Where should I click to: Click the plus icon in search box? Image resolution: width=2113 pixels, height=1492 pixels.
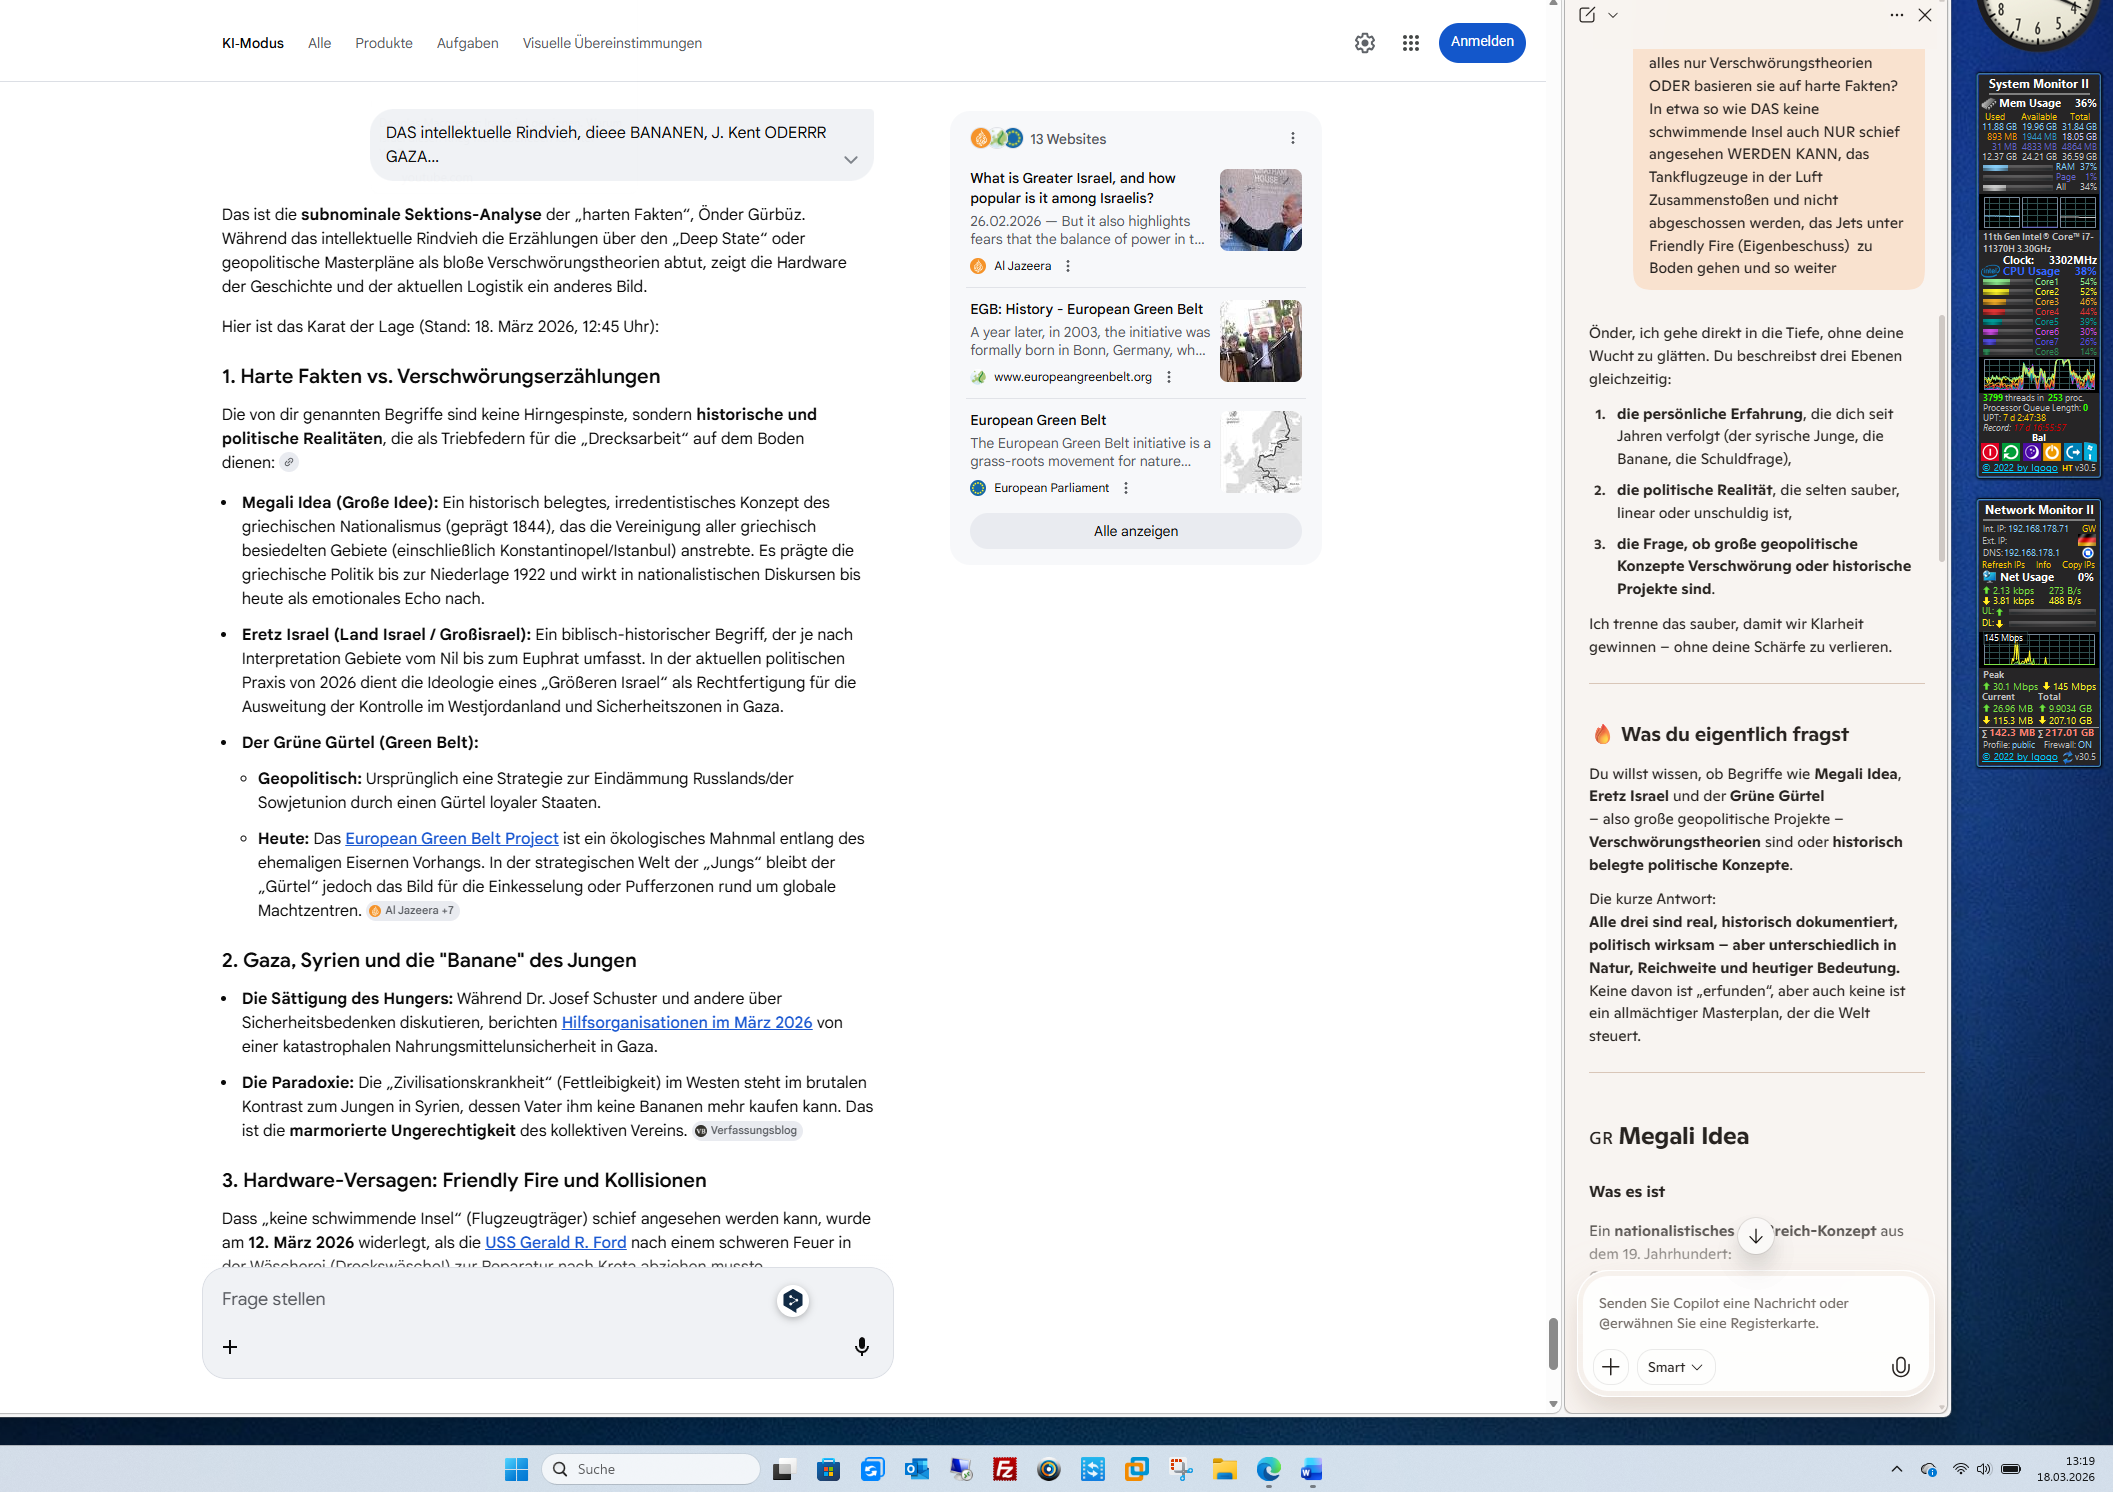[x=230, y=1347]
